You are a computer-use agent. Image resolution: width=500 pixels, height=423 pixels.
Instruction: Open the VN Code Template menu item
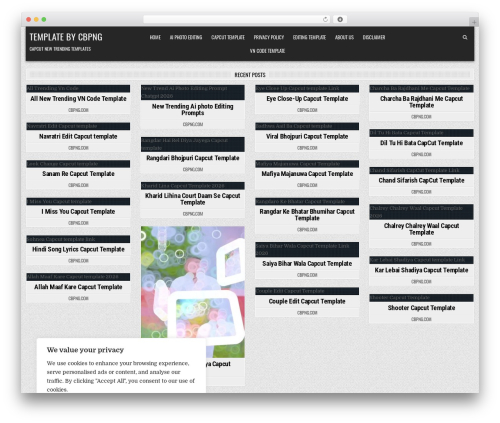click(x=267, y=51)
